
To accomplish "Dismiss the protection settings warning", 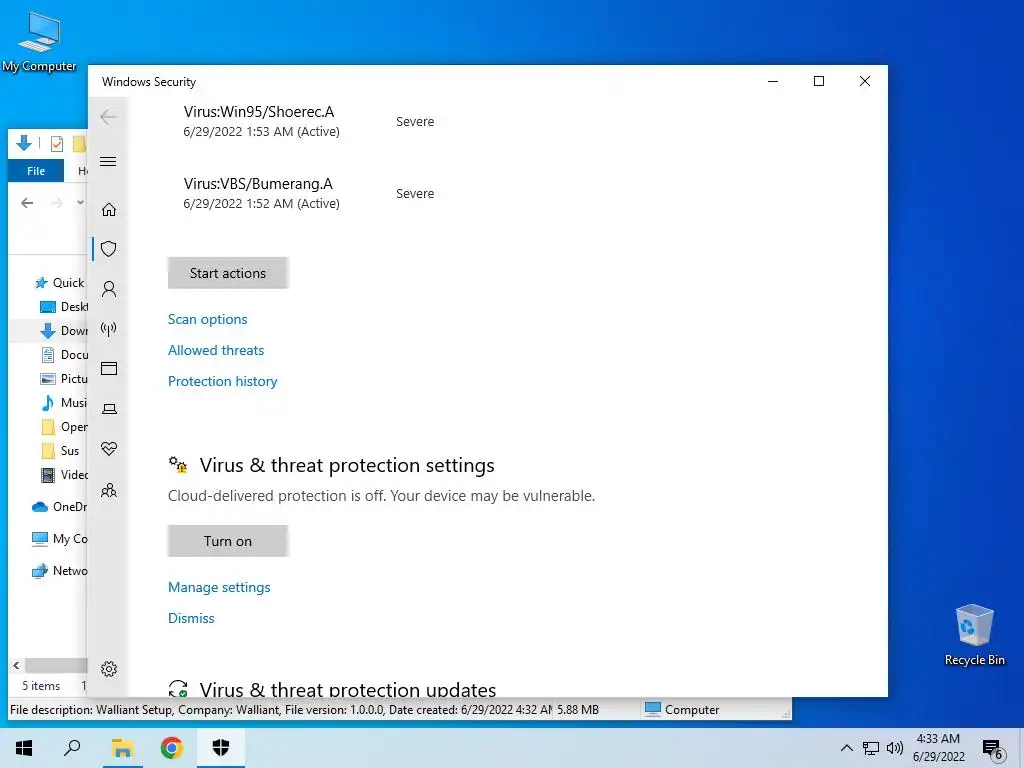I will (x=191, y=618).
